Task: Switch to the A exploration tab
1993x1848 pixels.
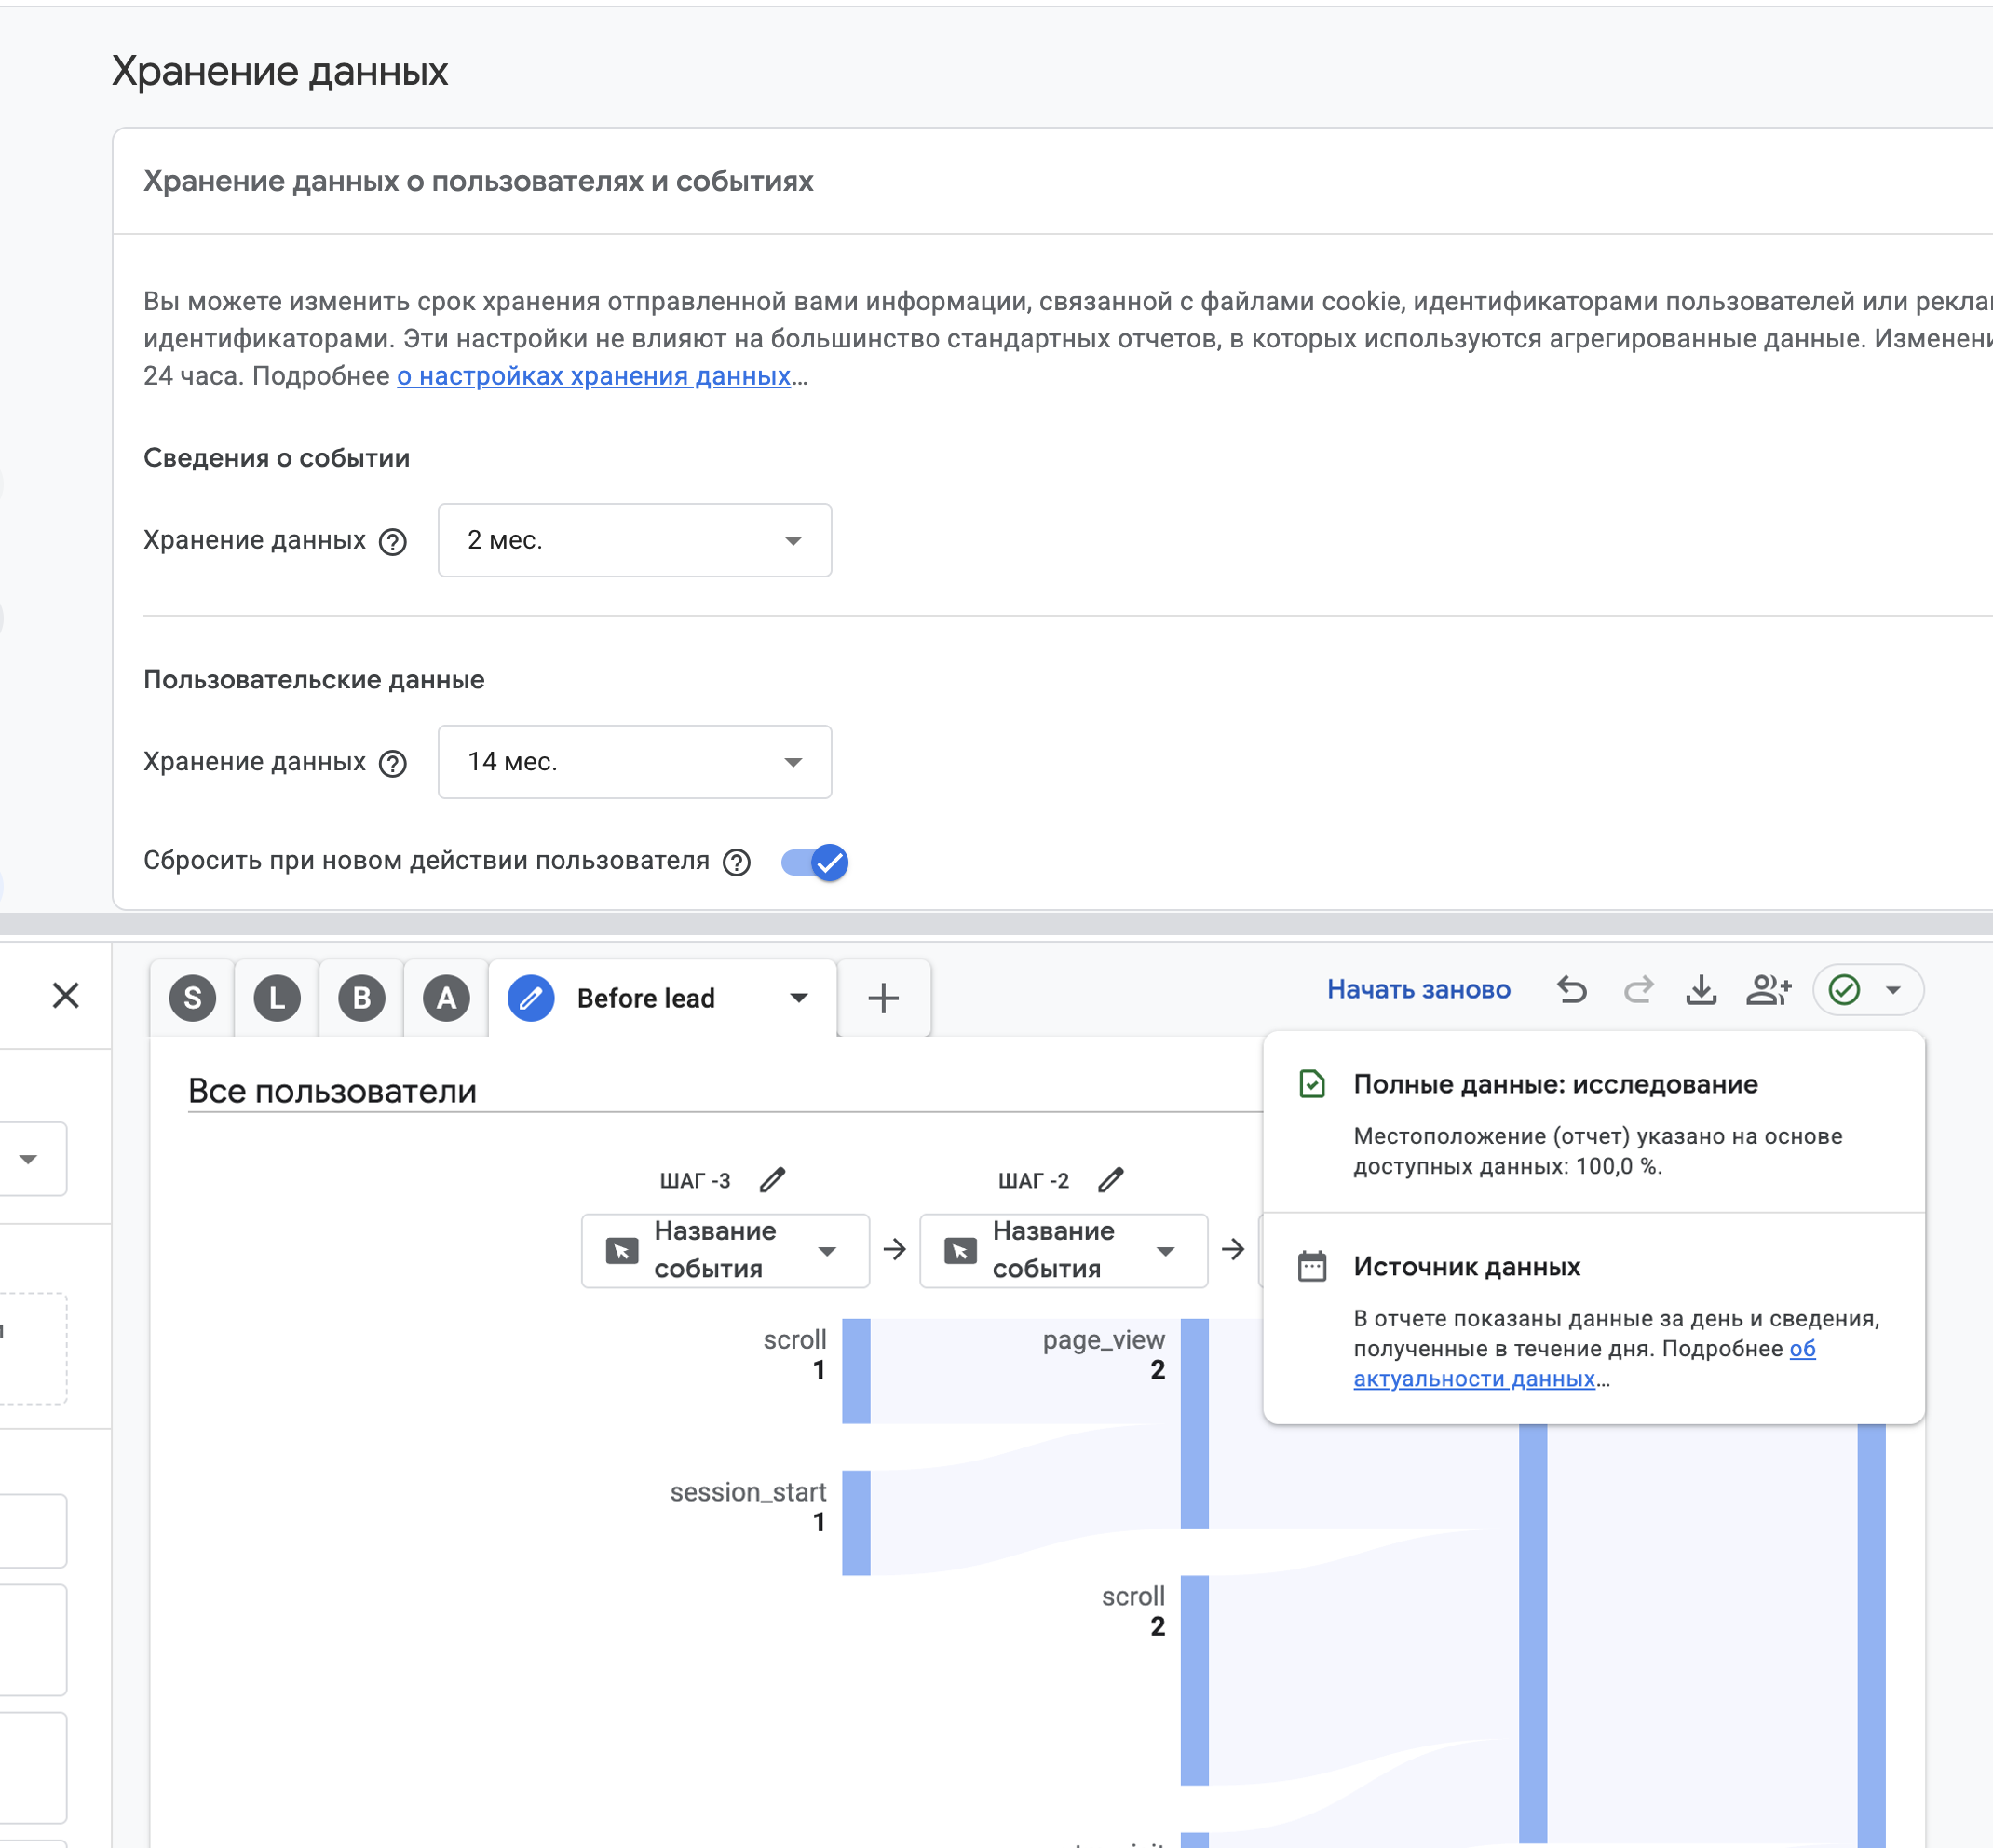Action: (446, 998)
